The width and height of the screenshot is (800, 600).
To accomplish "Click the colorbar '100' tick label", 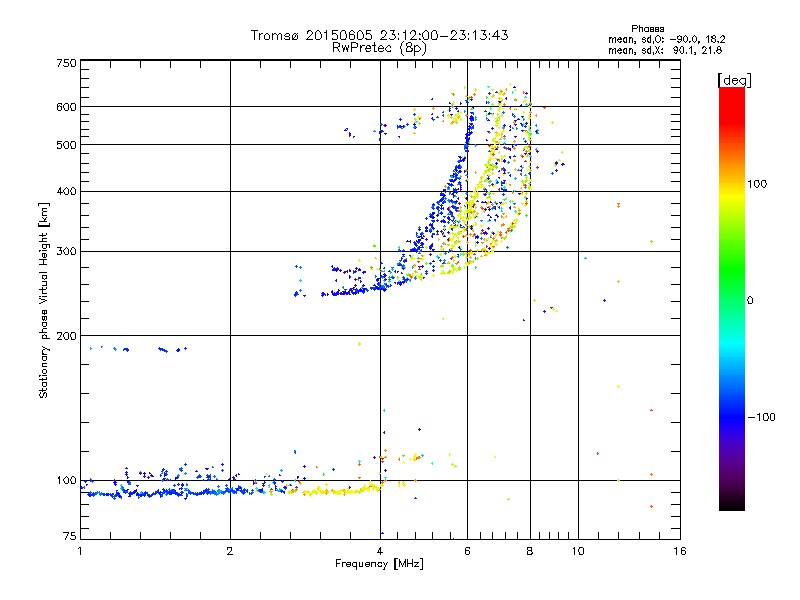I will point(757,184).
